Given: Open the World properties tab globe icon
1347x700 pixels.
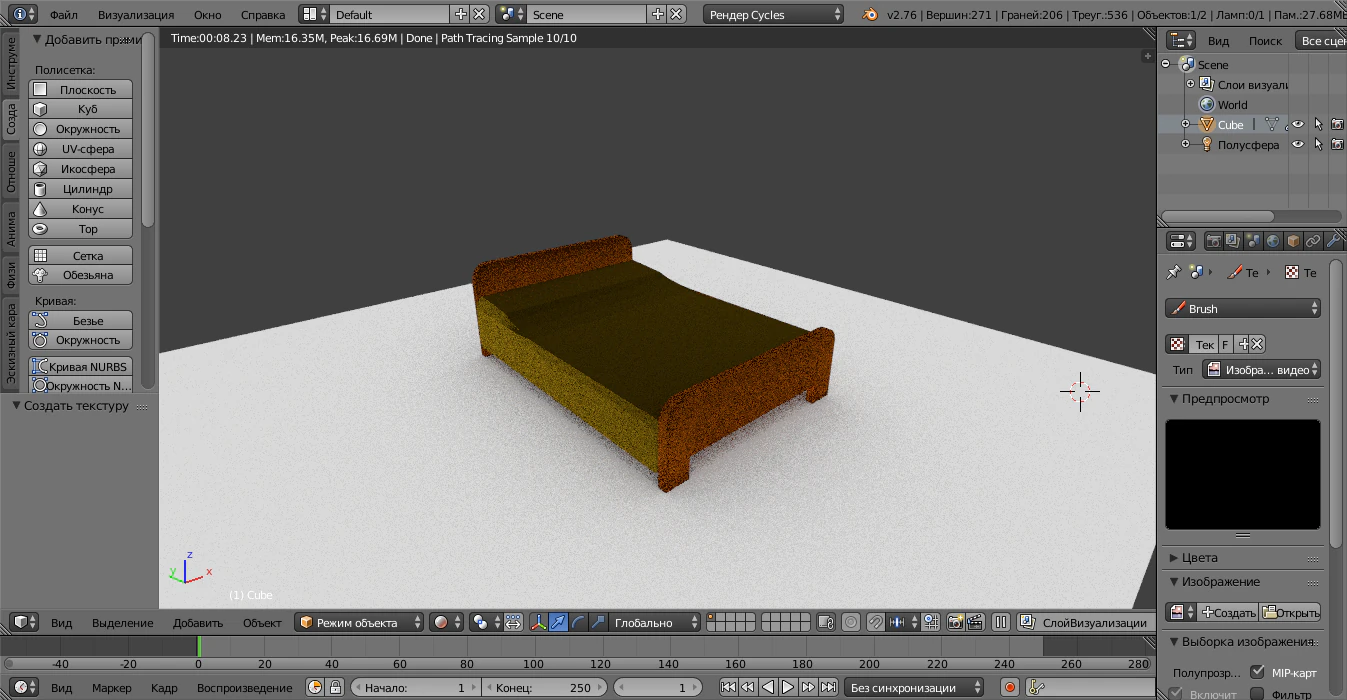Looking at the screenshot, I should [x=1273, y=241].
